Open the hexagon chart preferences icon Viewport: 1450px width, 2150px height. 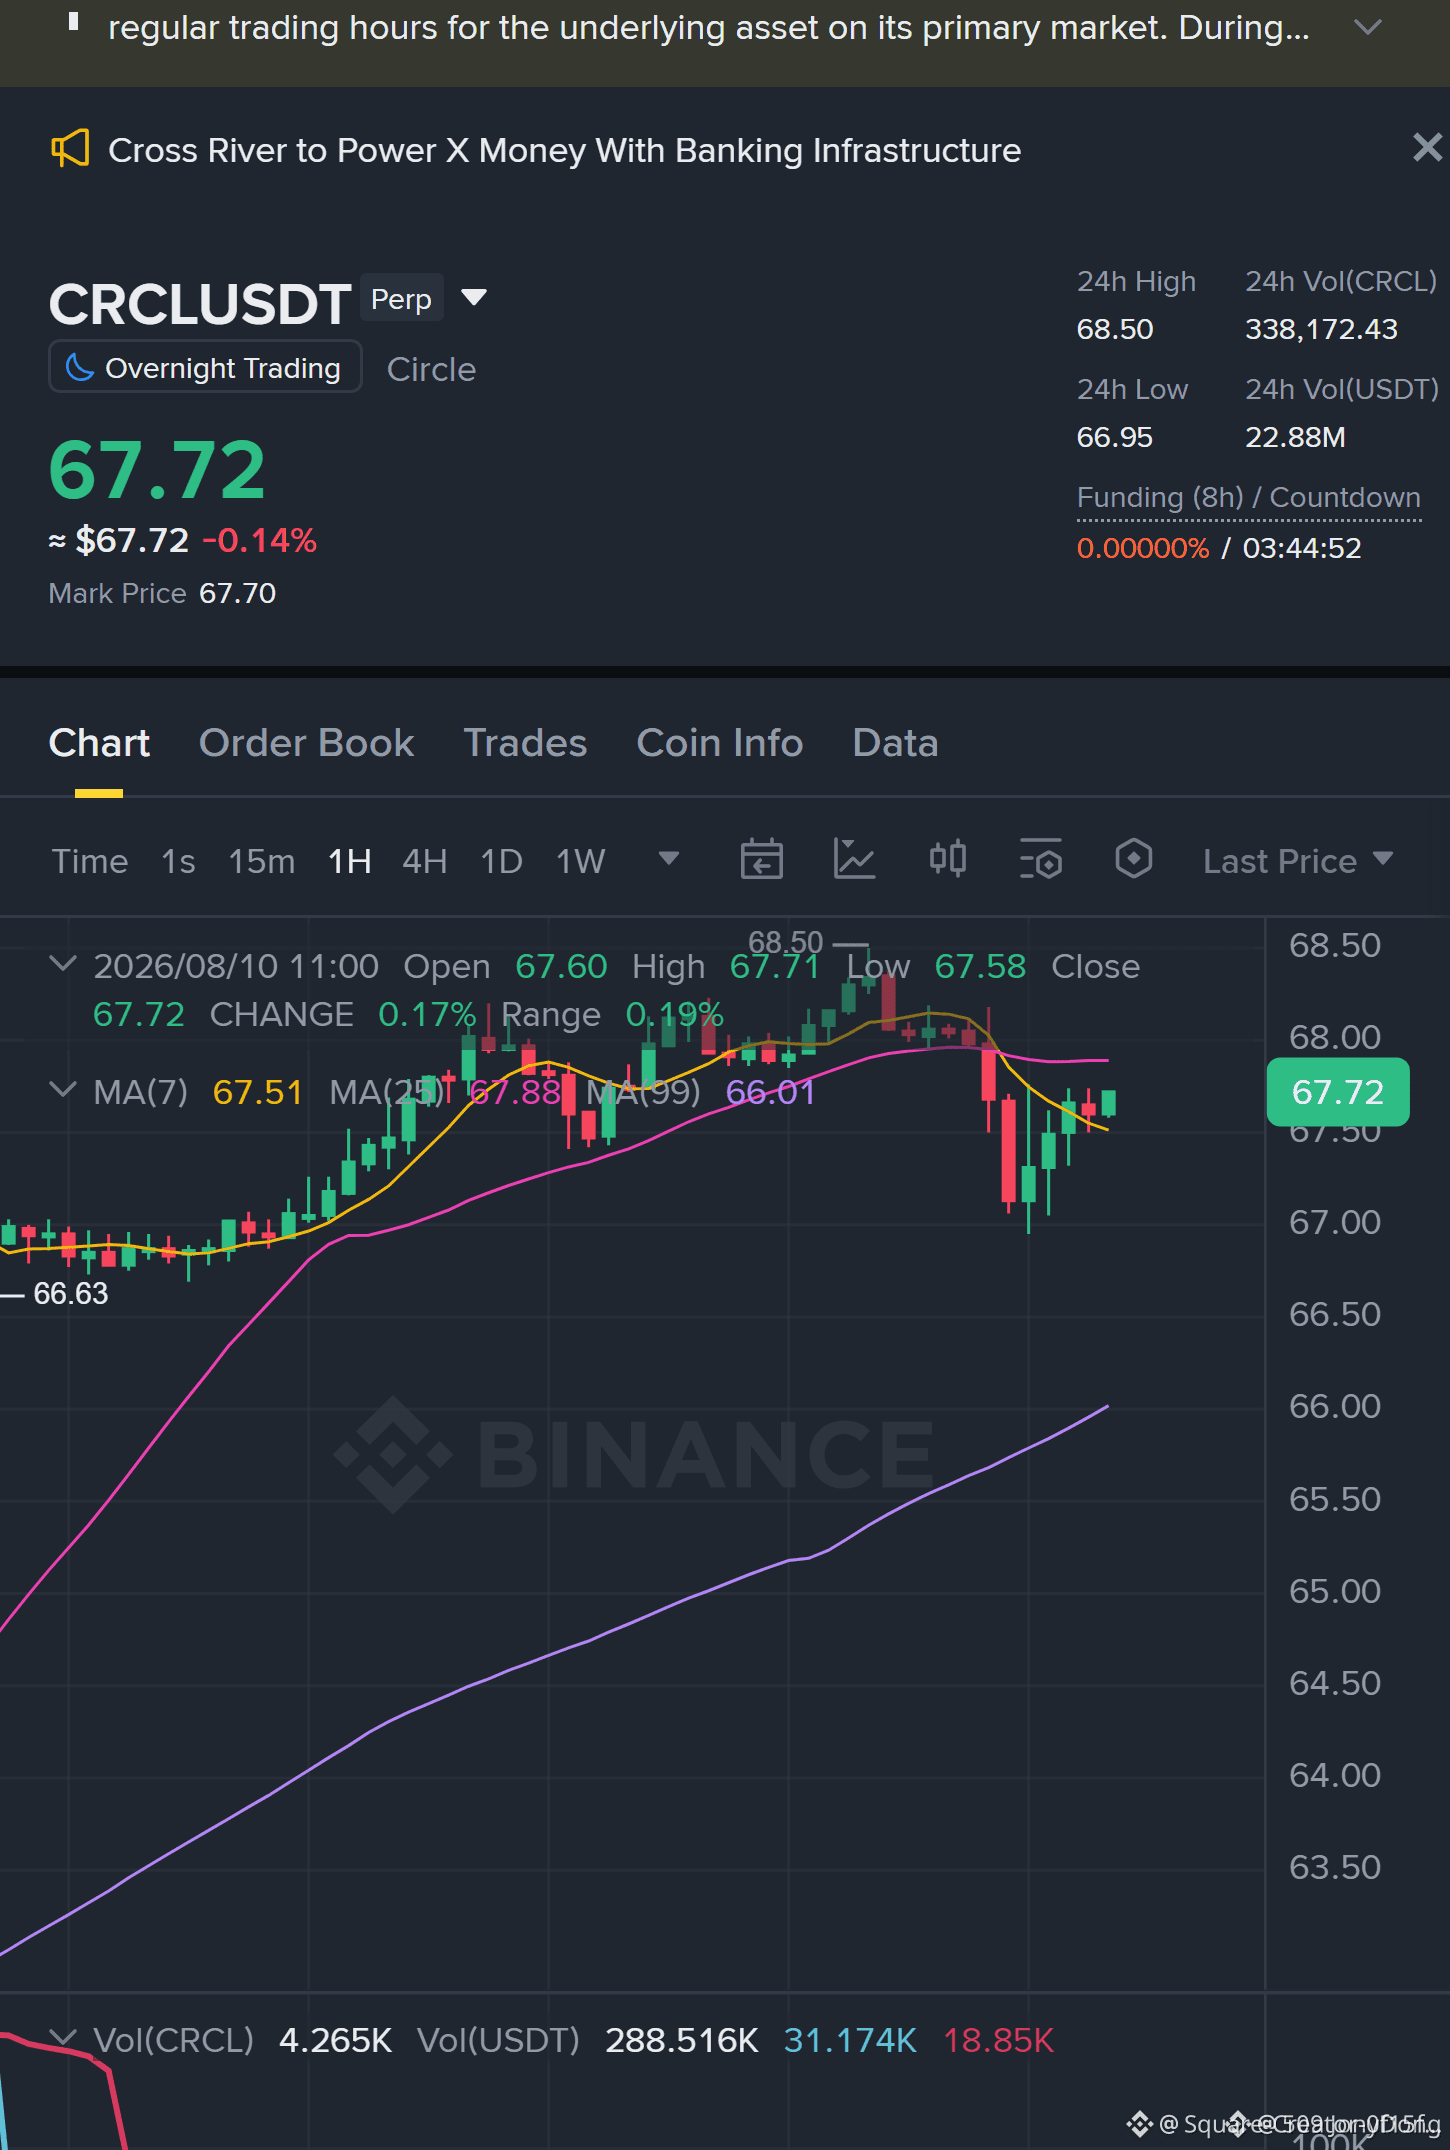click(x=1133, y=859)
